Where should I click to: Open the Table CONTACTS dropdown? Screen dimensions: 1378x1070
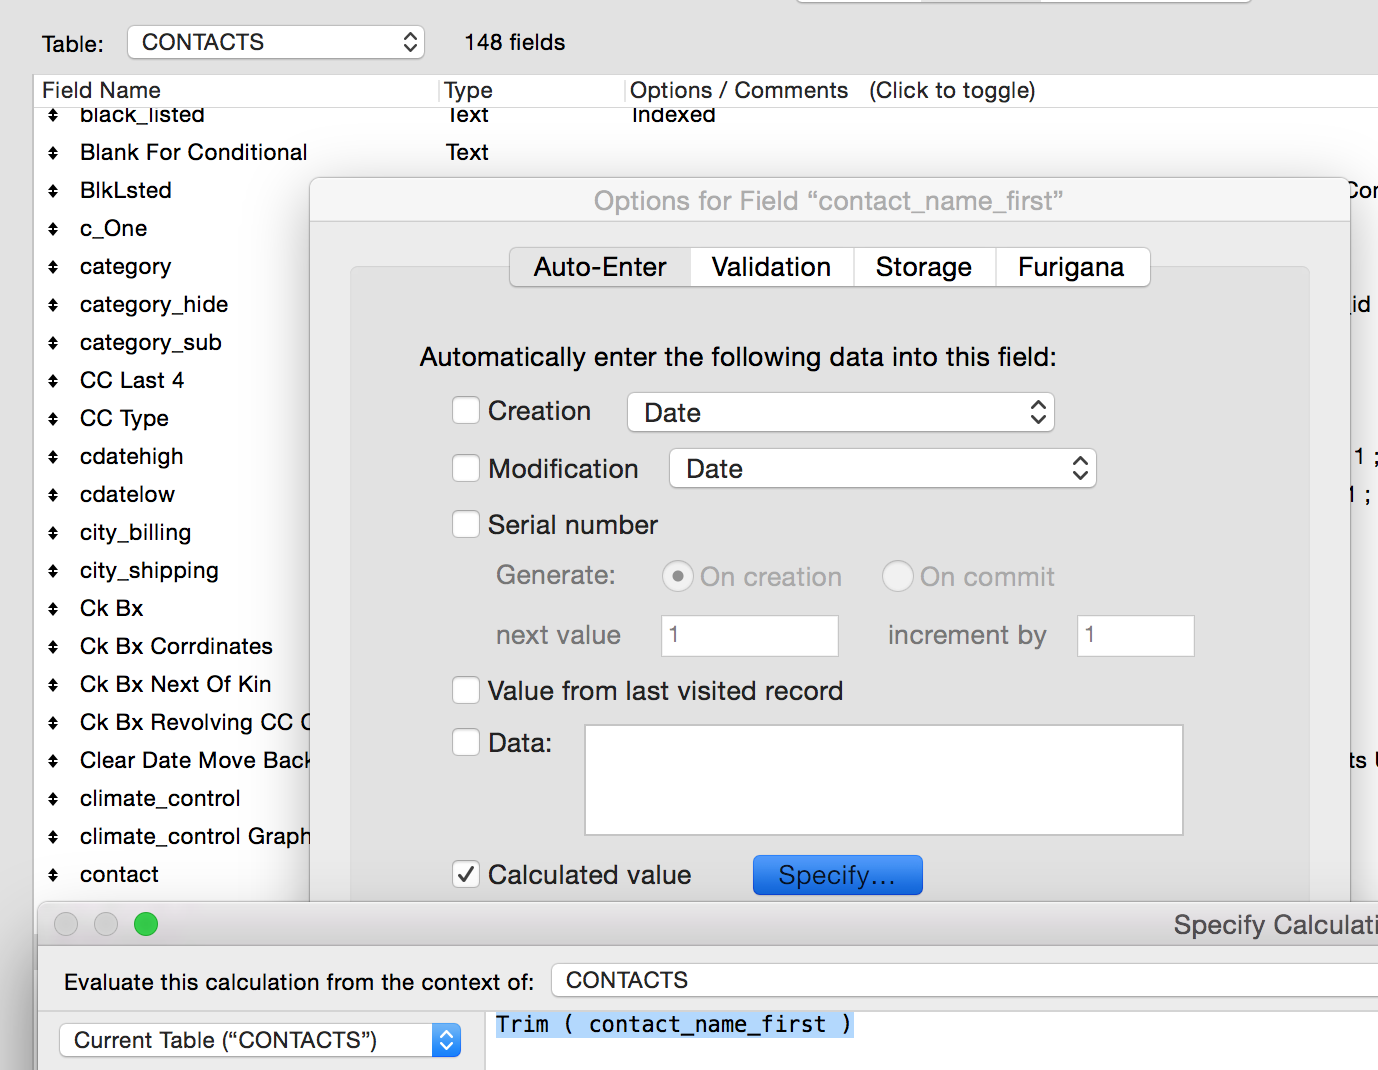[x=276, y=42]
